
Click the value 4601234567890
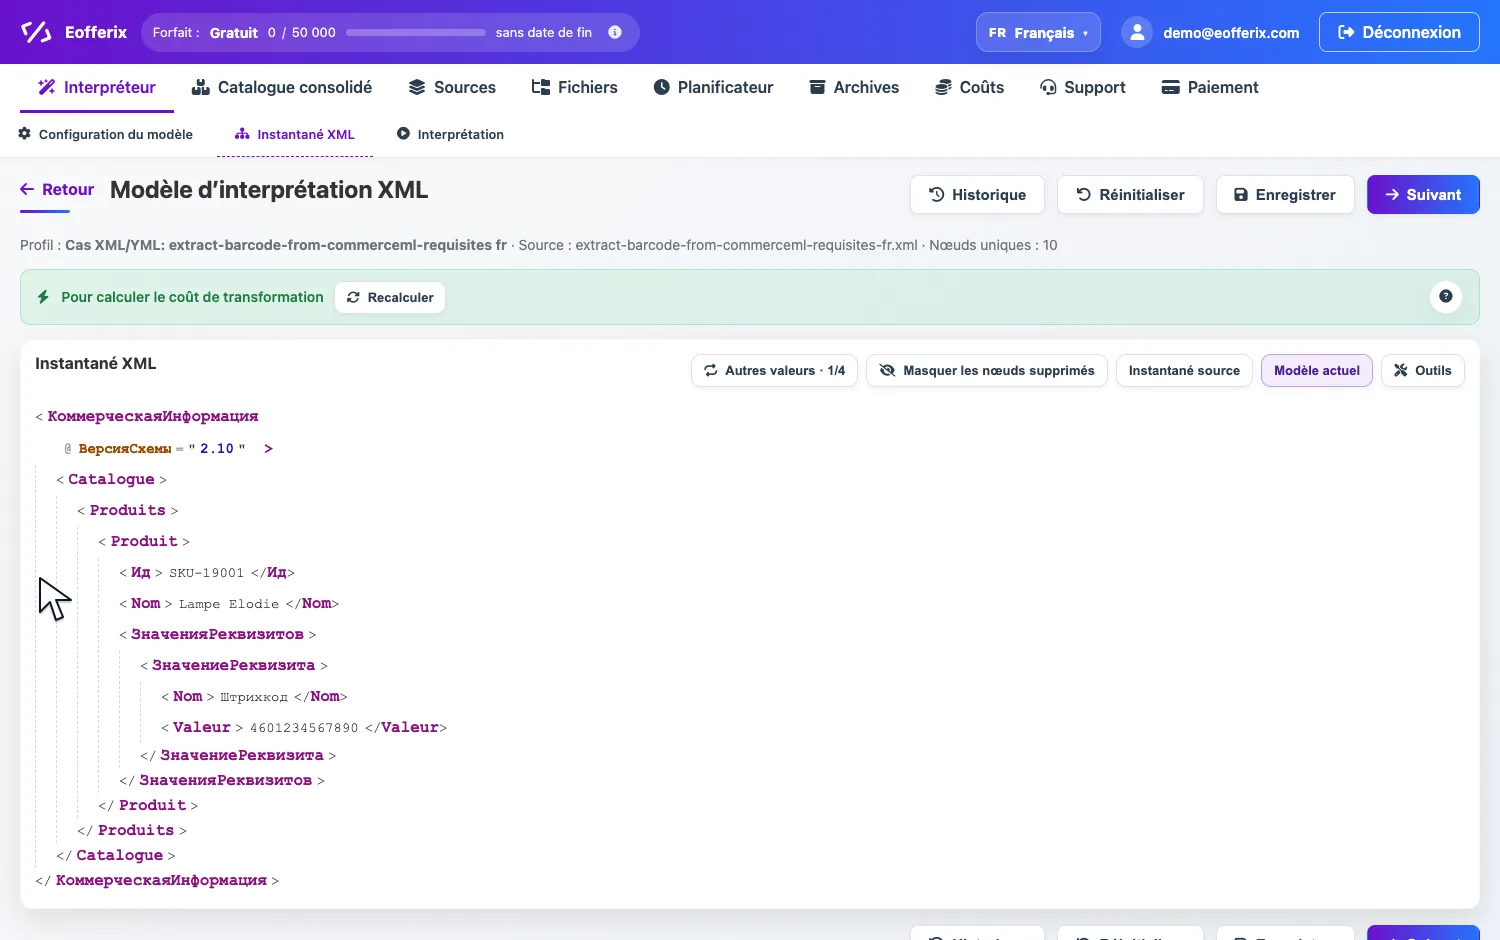pos(304,728)
